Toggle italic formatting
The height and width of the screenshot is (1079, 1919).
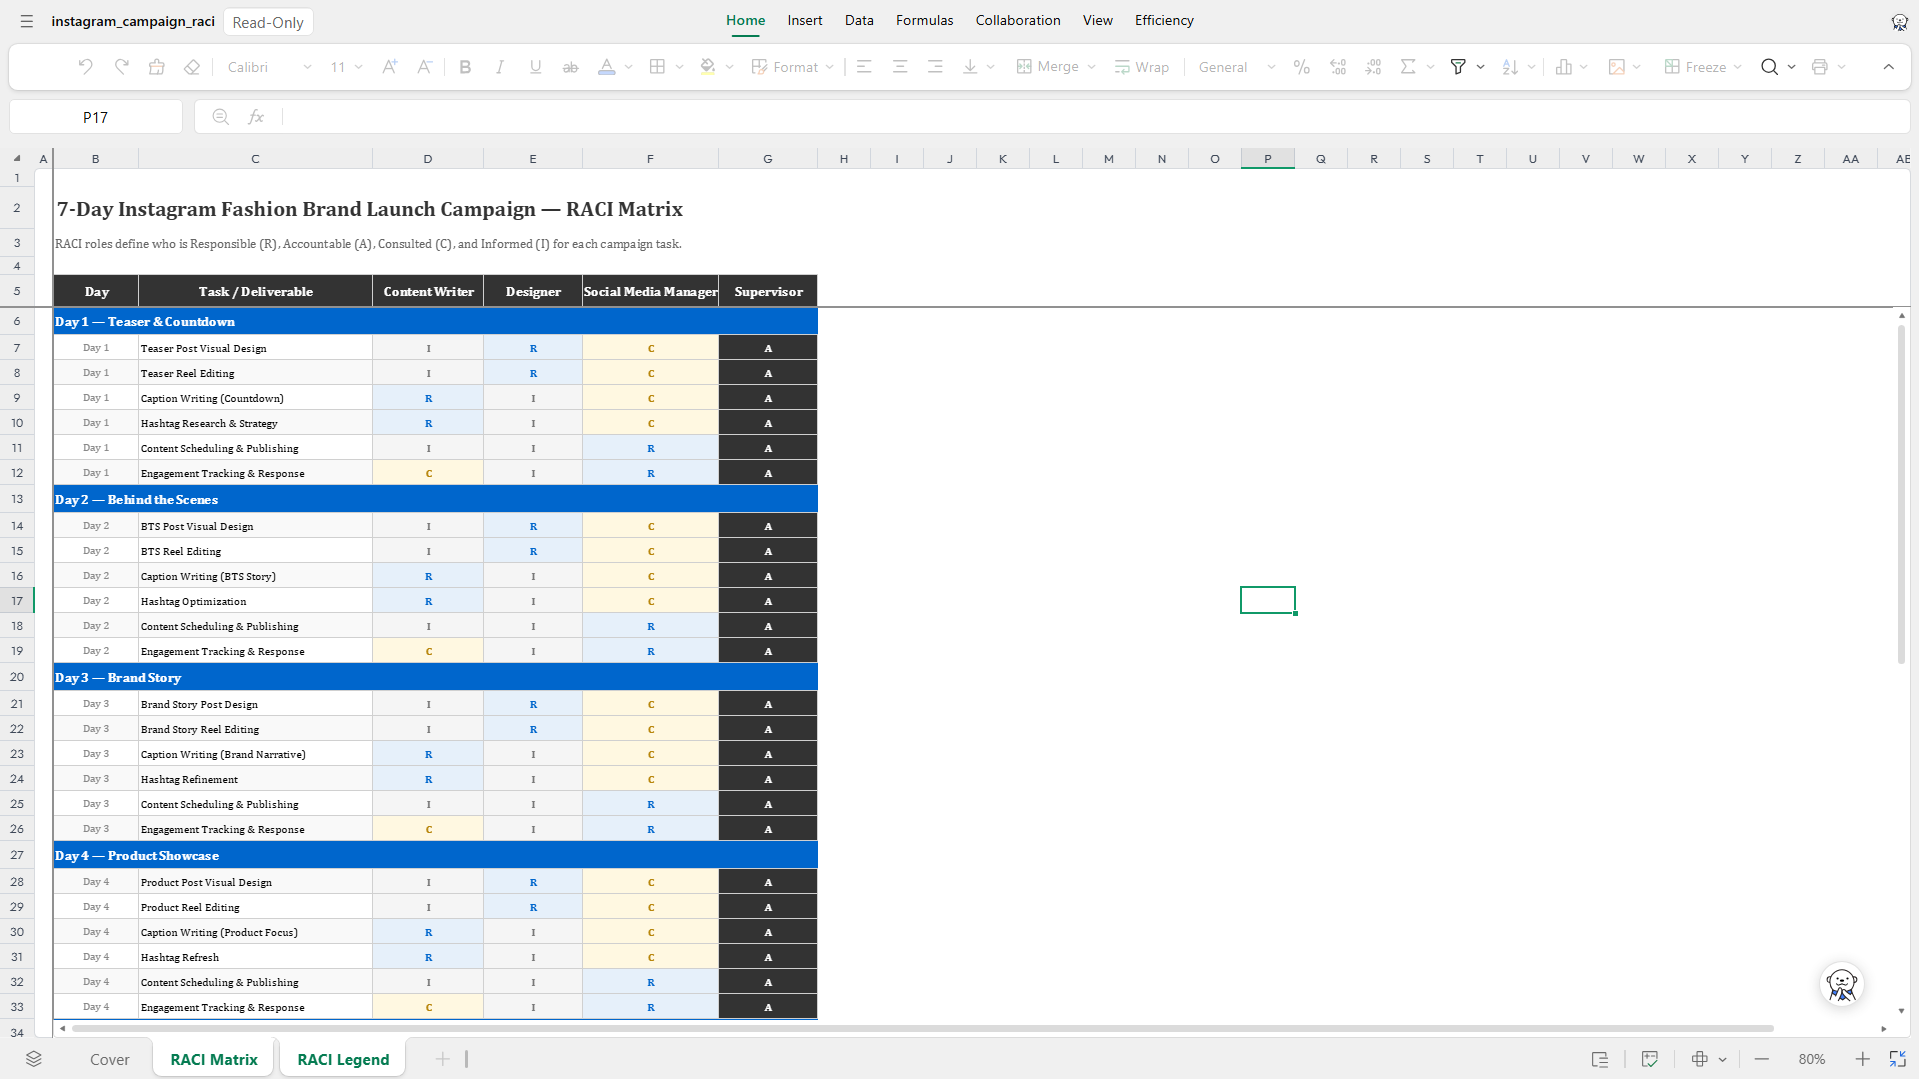click(500, 67)
